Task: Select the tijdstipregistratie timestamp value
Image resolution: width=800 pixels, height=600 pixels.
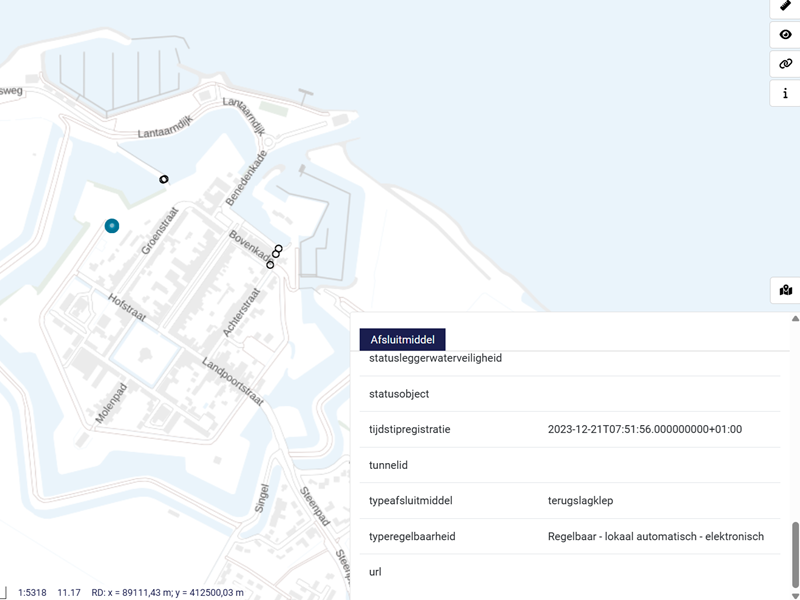Action: [x=645, y=429]
